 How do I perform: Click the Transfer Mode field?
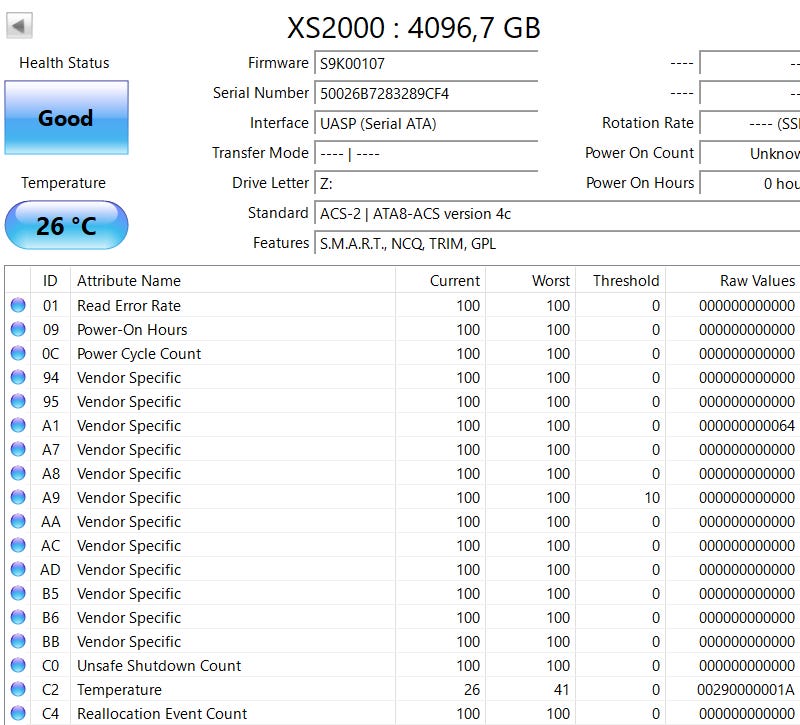click(426, 154)
